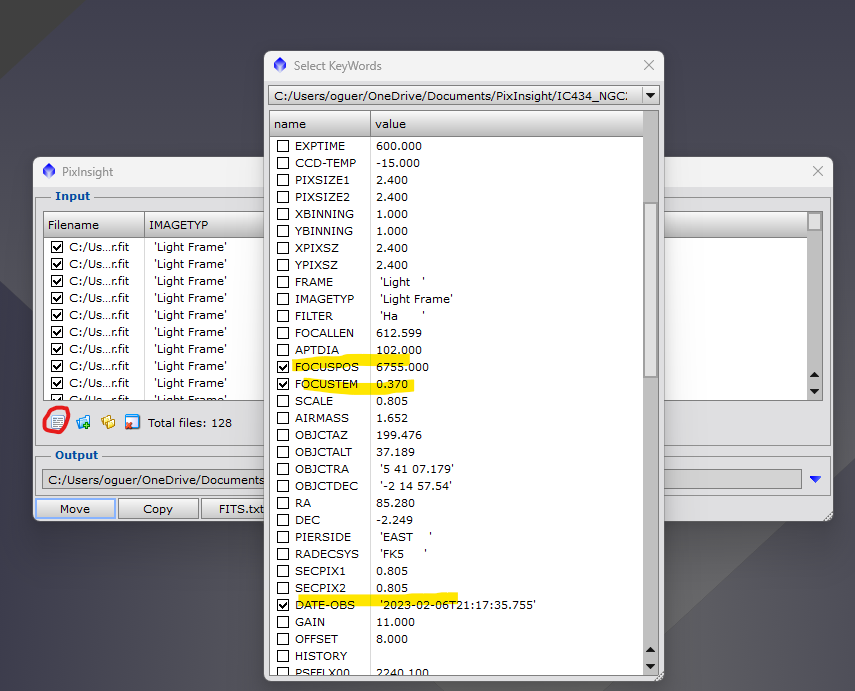Click the PixInsight logo in the rear PixInsight window
This screenshot has height=691, width=855.
(49, 171)
